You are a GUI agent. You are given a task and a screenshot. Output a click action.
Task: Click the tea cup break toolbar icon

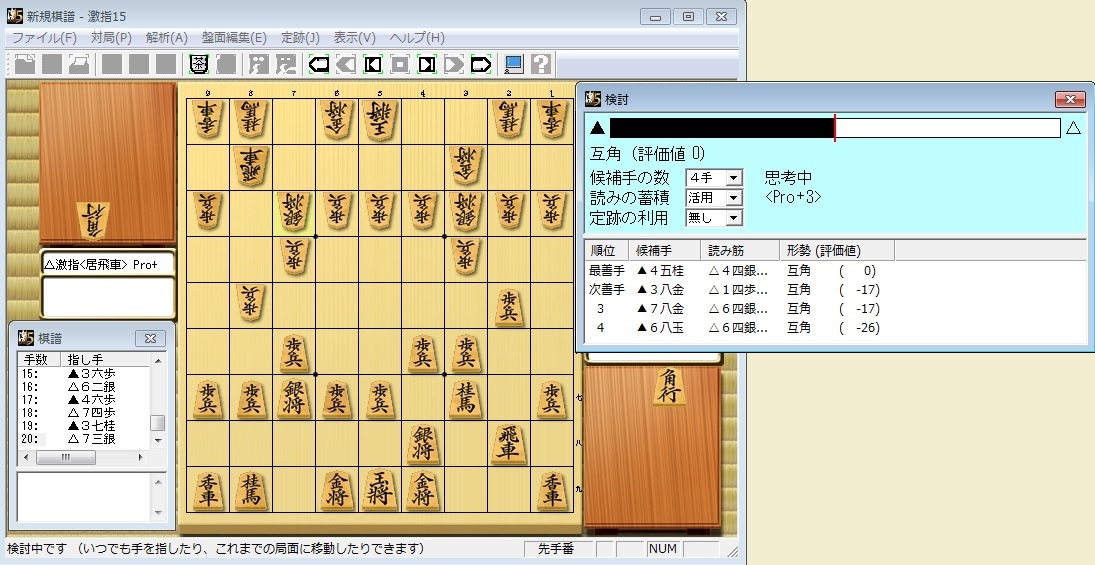pyautogui.click(x=199, y=64)
